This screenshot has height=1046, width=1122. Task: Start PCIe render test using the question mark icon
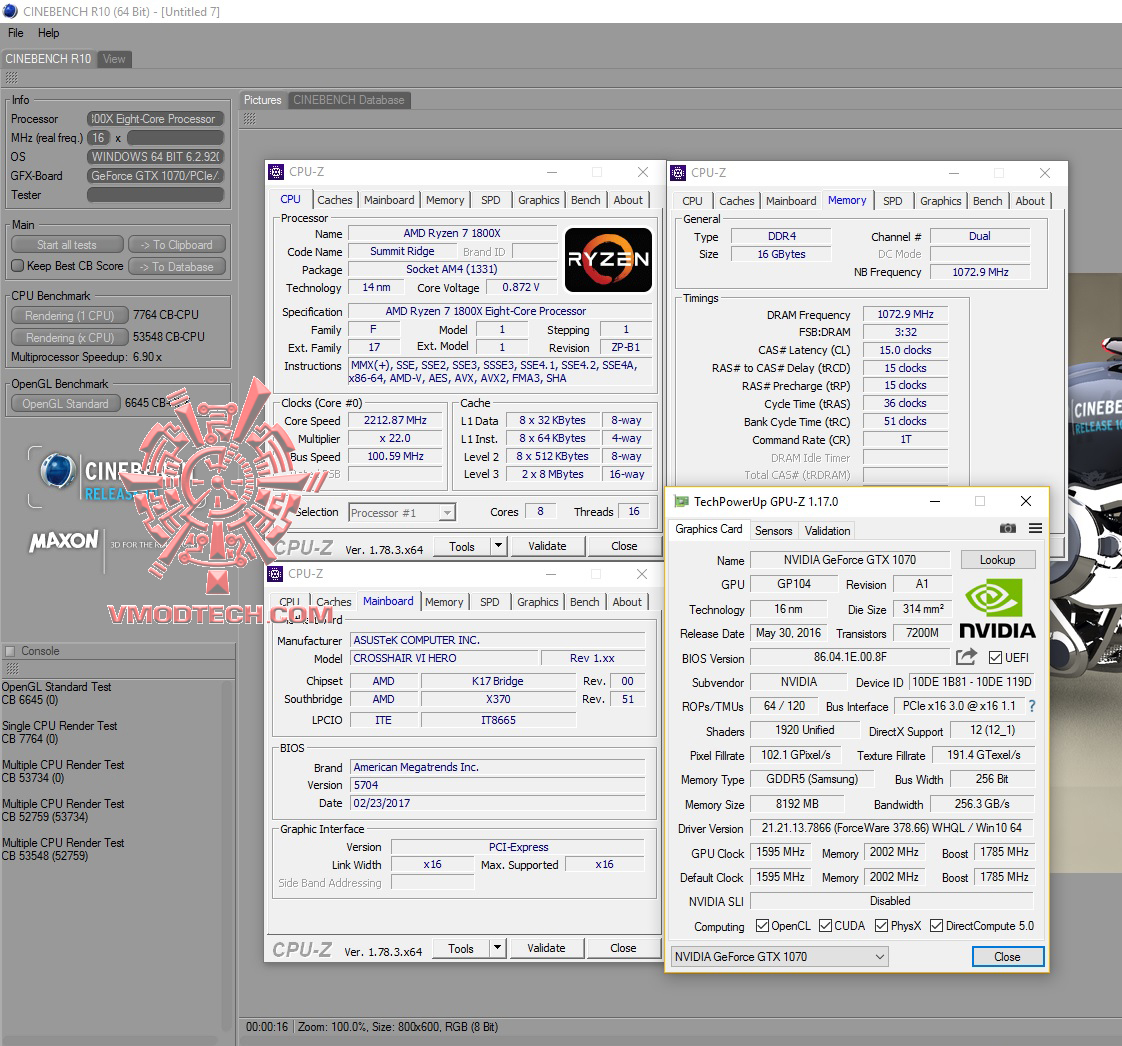pos(1031,706)
